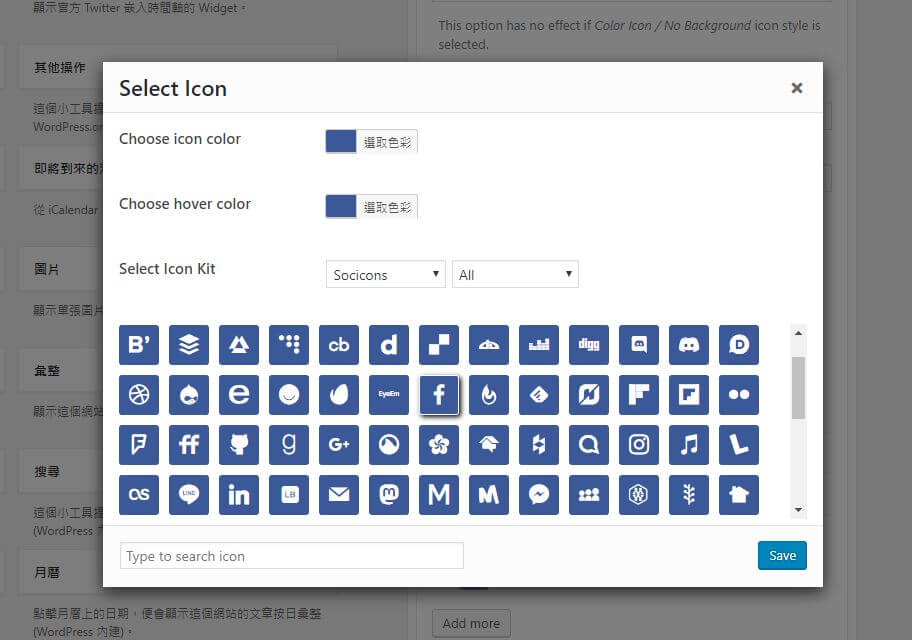Viewport: 912px width, 640px height.
Task: Select the Houzz h icon
Action: 539,445
